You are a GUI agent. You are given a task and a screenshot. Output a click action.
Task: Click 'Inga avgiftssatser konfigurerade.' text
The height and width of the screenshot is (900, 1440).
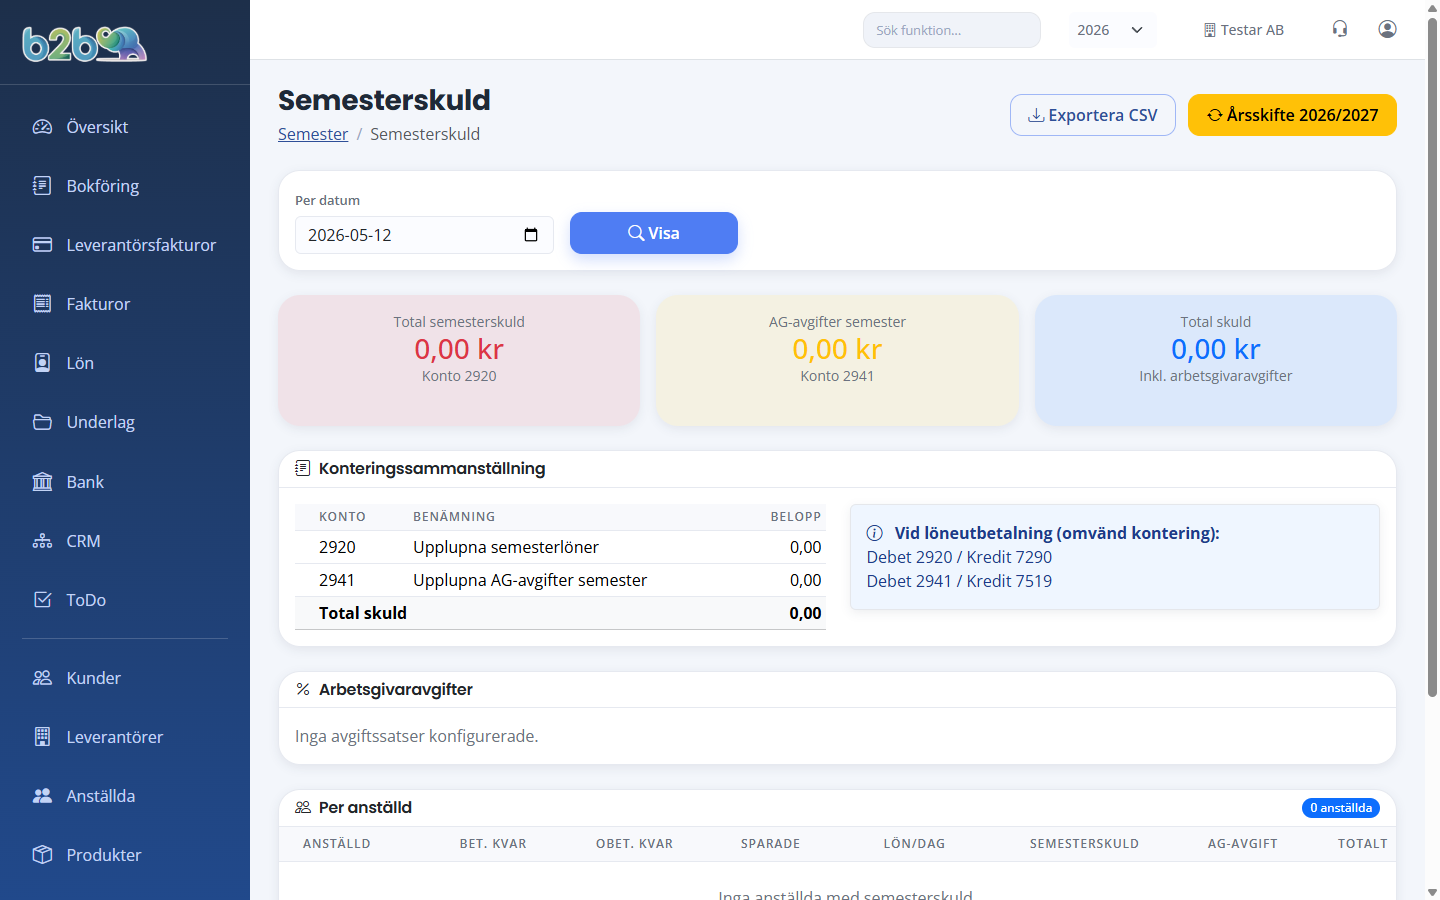pyautogui.click(x=417, y=736)
